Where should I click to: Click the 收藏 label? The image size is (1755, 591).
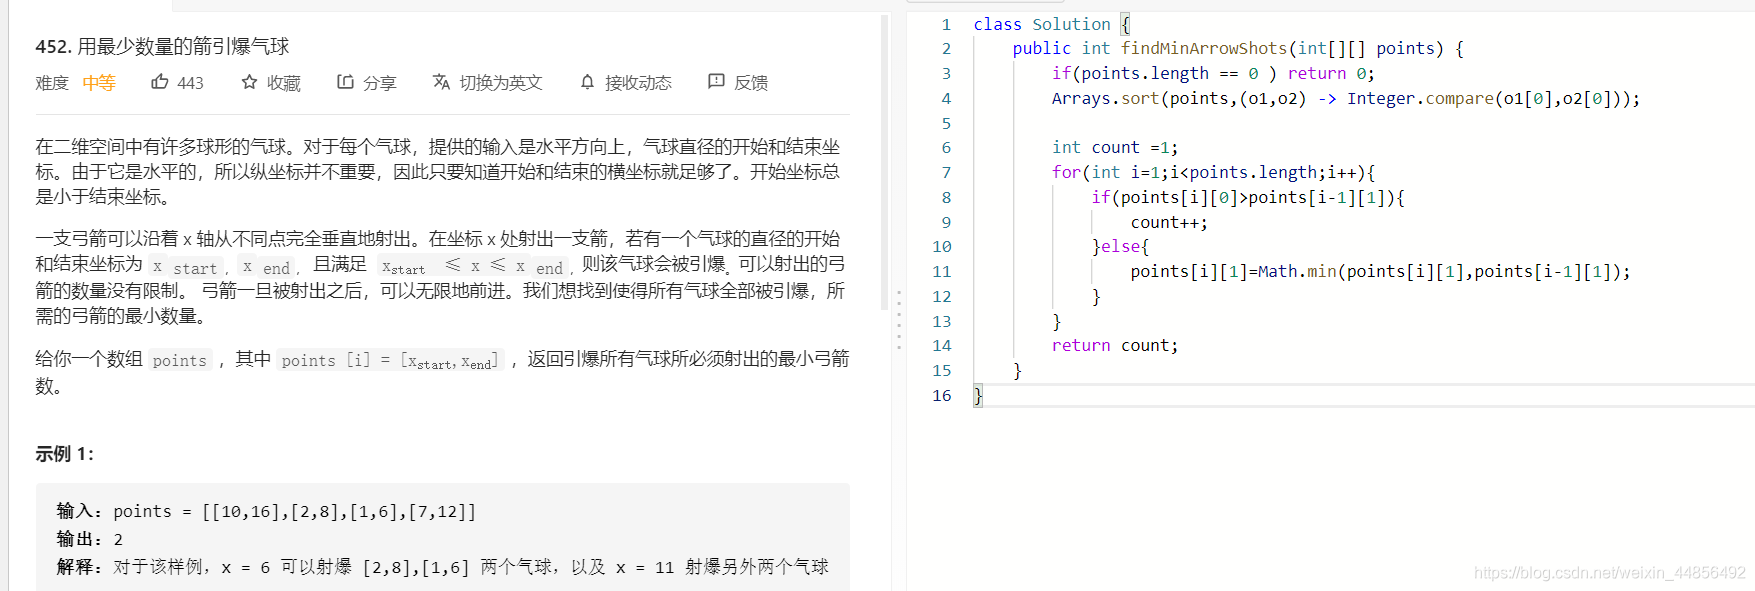(x=284, y=83)
